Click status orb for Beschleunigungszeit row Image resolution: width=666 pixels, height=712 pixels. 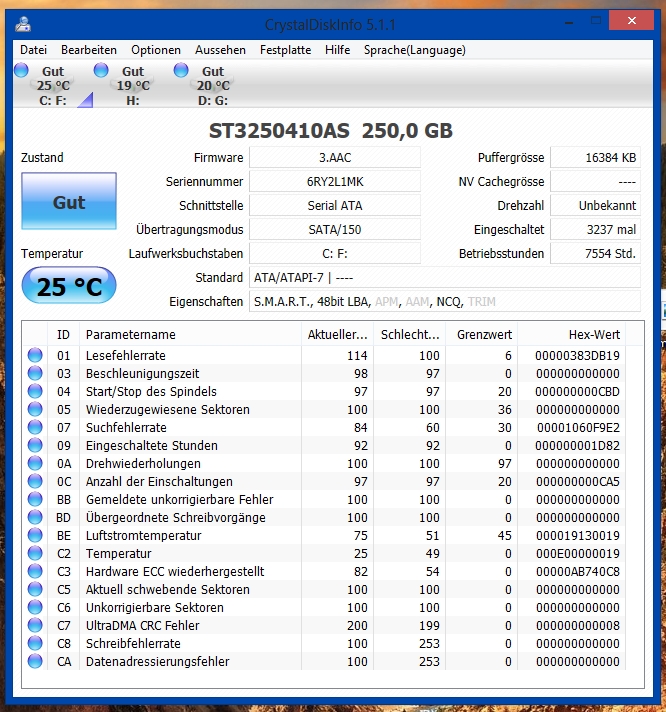click(35, 373)
